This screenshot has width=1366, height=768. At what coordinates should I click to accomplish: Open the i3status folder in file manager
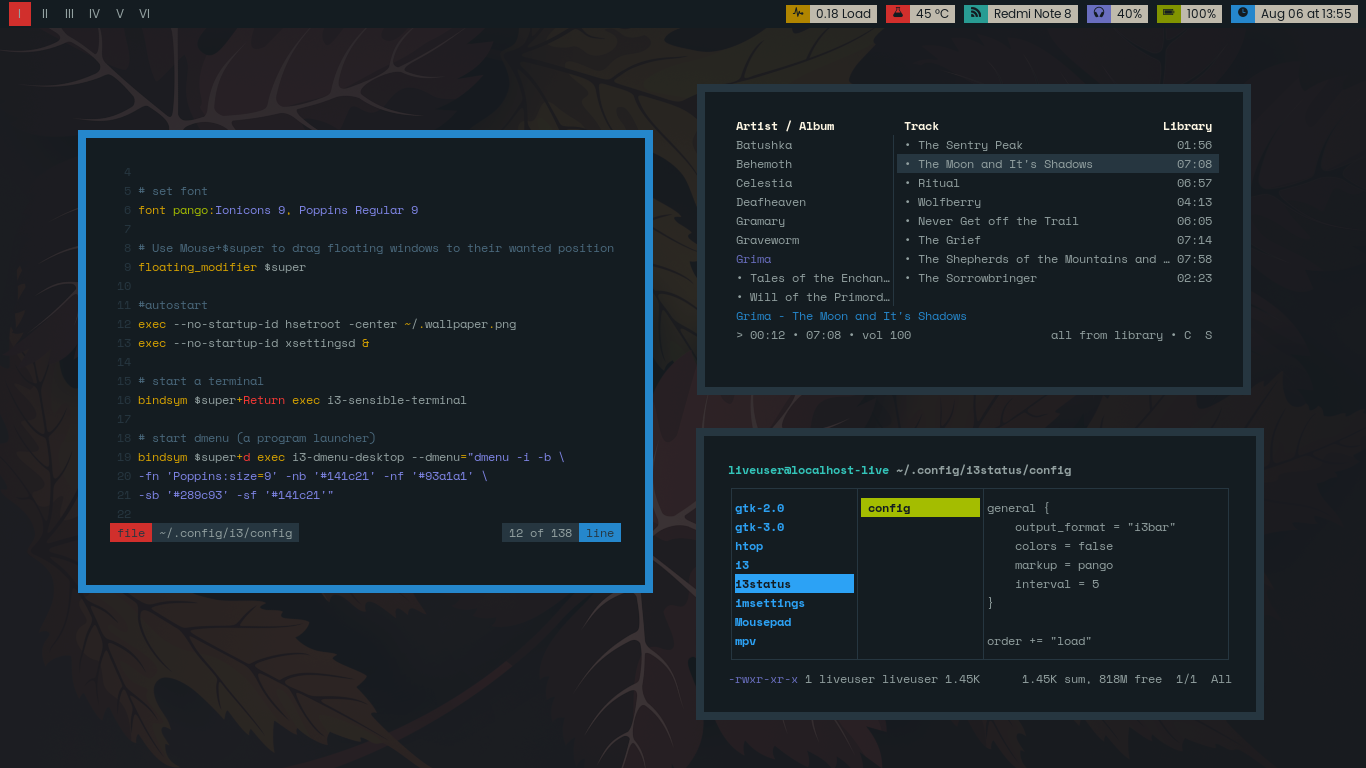[763, 584]
